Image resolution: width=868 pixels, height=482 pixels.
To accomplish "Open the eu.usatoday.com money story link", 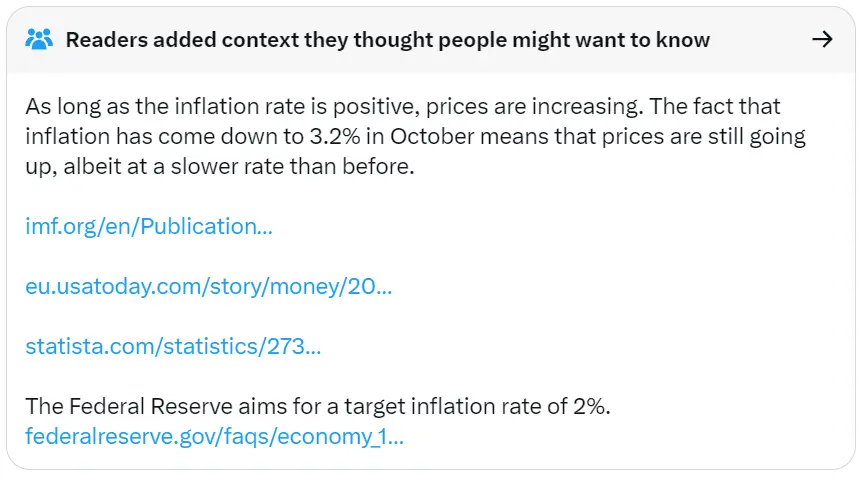I will (x=208, y=287).
